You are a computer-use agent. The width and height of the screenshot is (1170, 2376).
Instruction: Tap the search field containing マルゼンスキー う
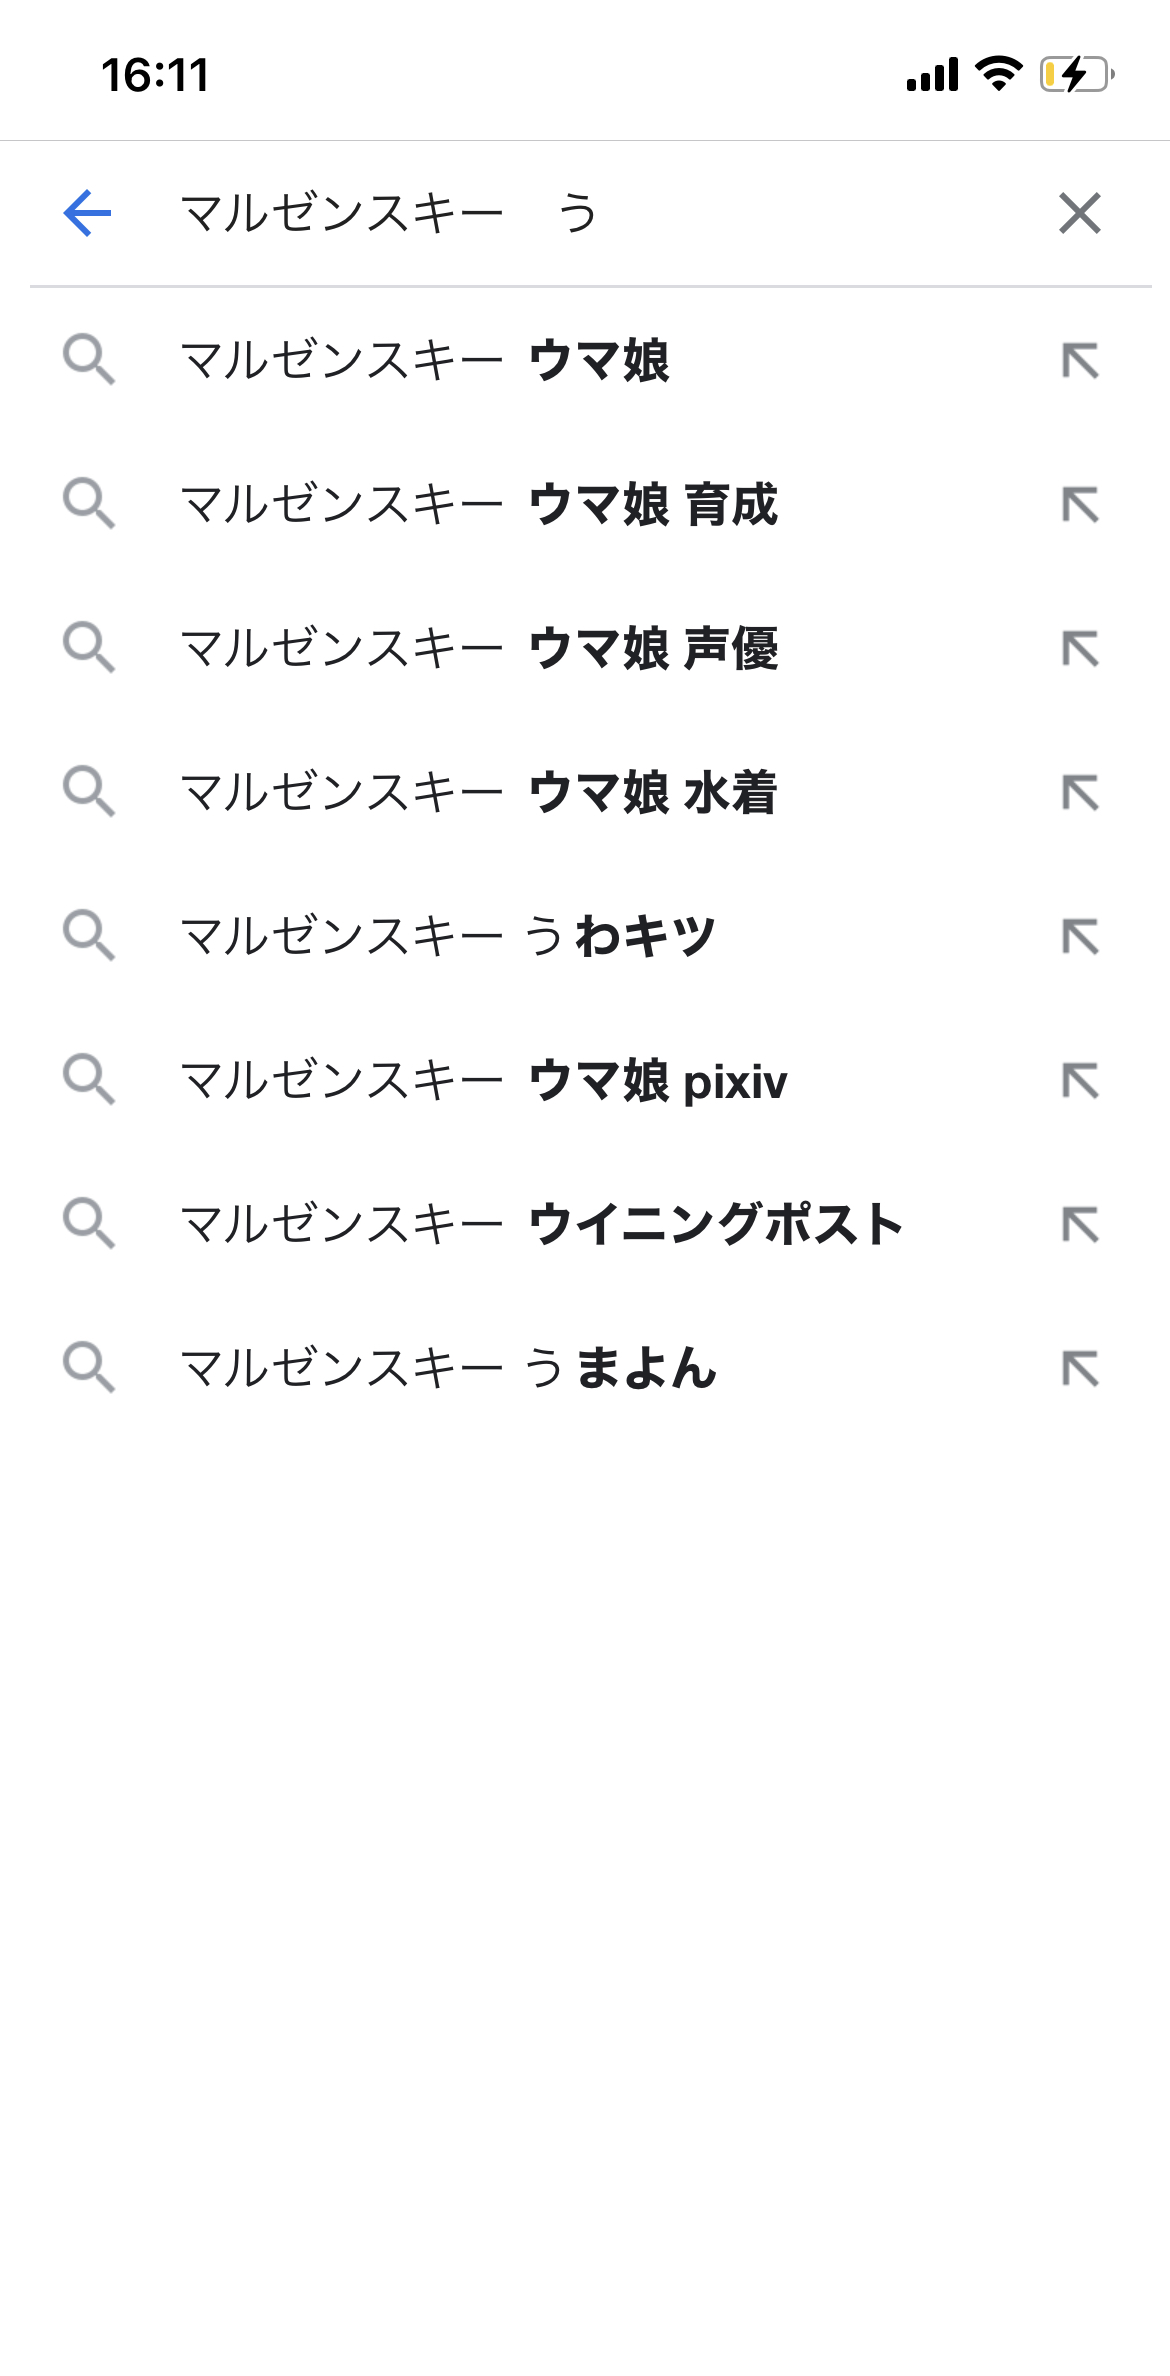580,213
